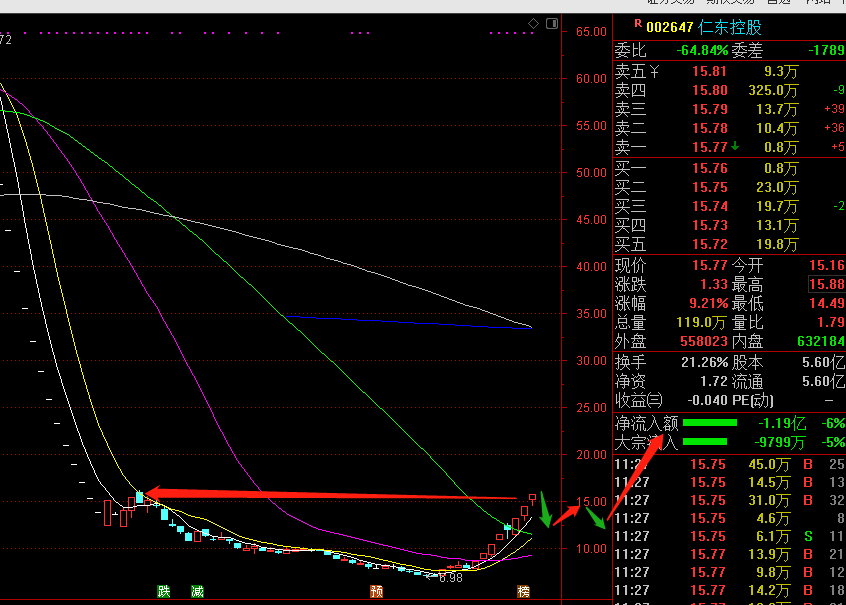
Task: Click the last candlestick on the chart
Action: click(x=533, y=499)
